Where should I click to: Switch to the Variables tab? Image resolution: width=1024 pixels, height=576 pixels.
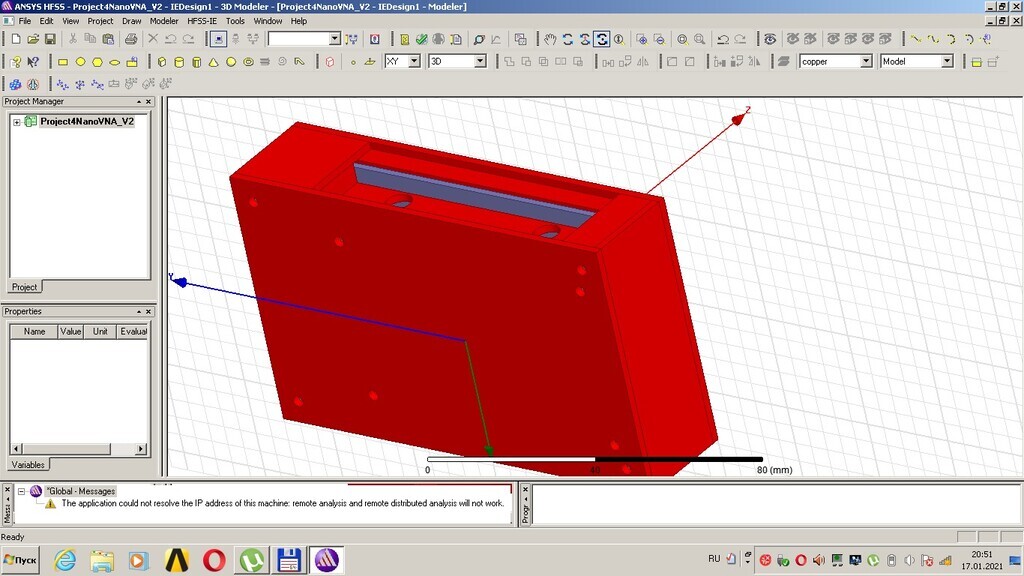coord(28,465)
